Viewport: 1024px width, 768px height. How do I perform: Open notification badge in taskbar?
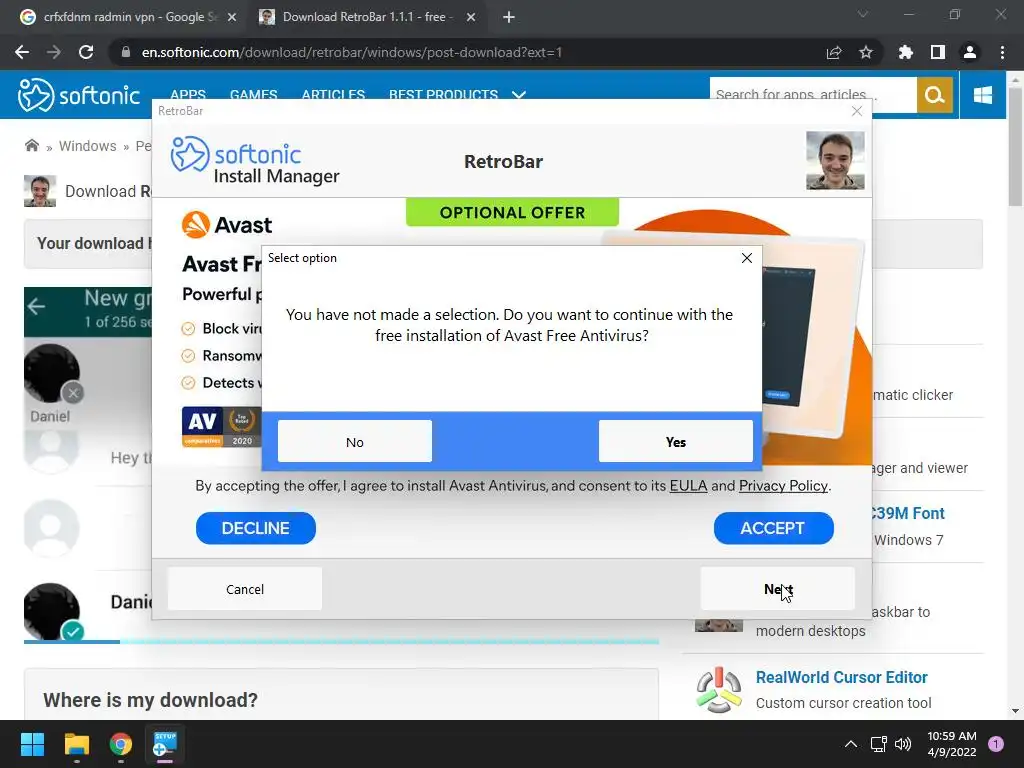pos(996,744)
